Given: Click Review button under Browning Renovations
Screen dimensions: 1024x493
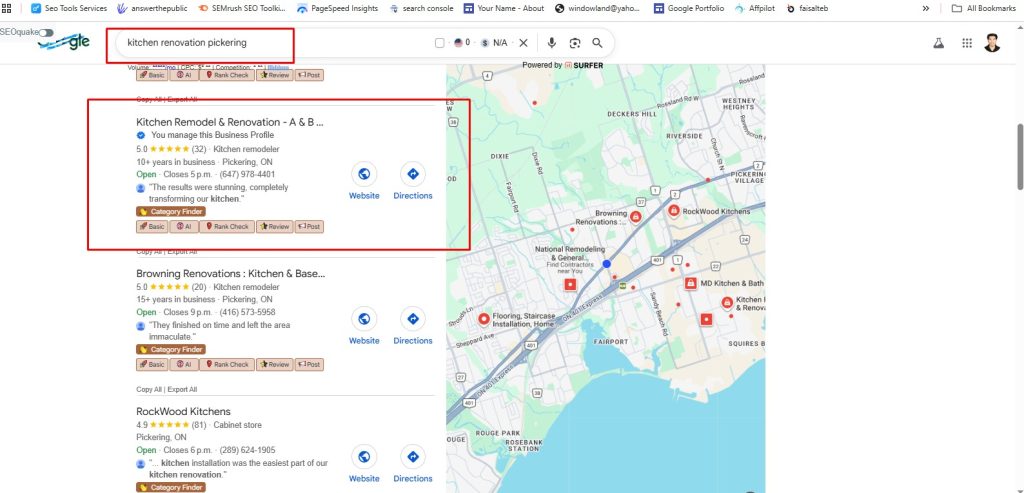Looking at the screenshot, I should pos(274,364).
